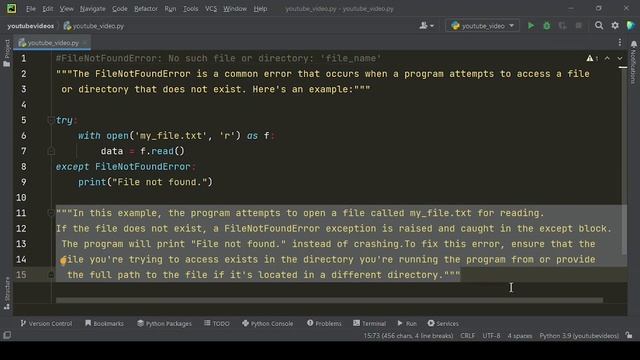640x360 pixels.
Task: Collapse the try block fold marker
Action: tap(51, 120)
